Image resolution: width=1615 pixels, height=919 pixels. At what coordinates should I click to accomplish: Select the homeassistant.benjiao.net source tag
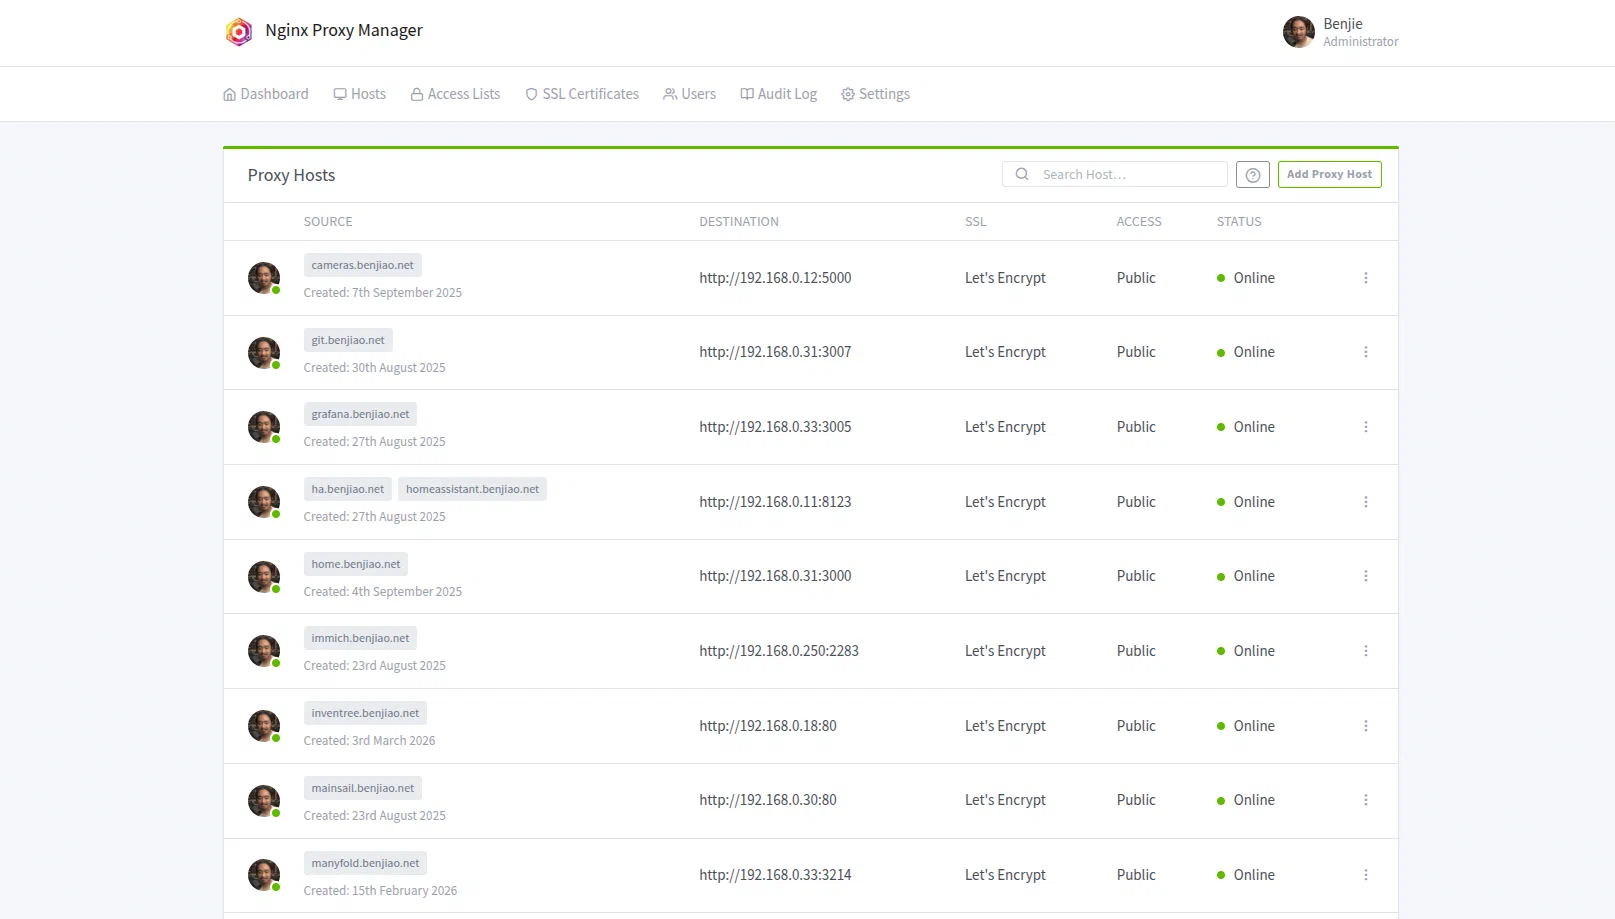tap(472, 489)
